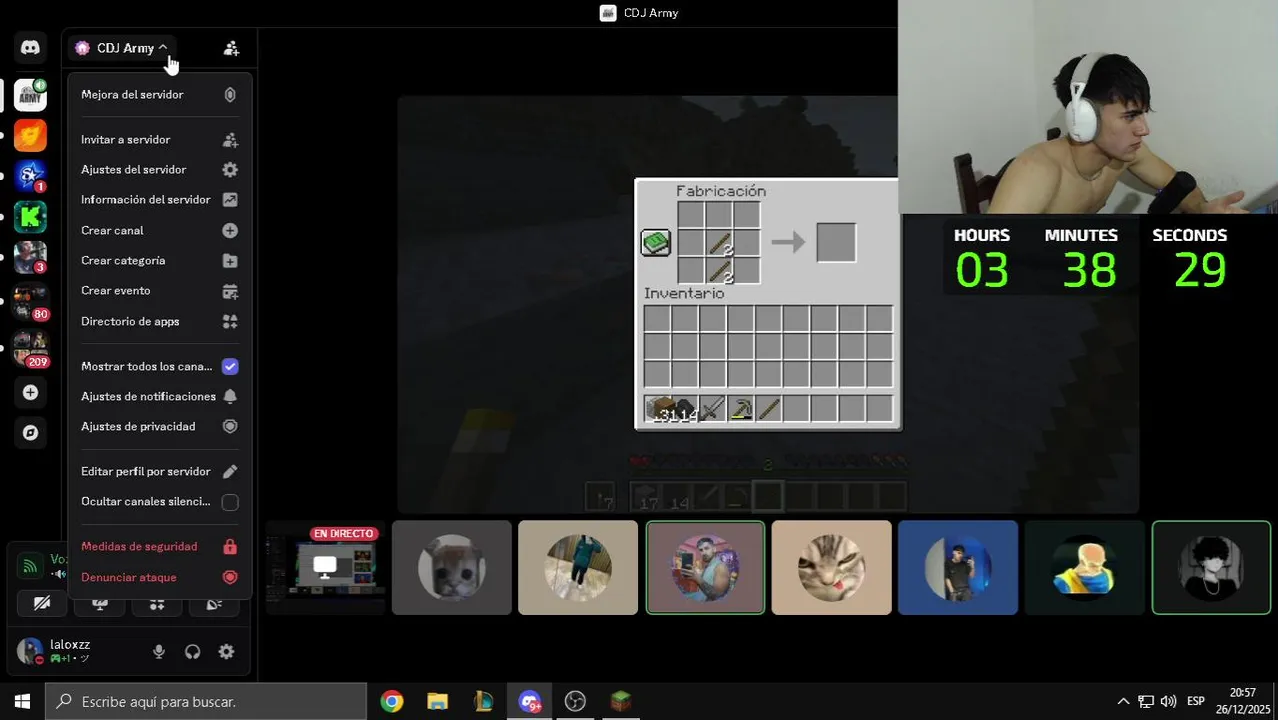Click the invite people icon beside CDJ Army
1278x720 pixels.
(231, 48)
